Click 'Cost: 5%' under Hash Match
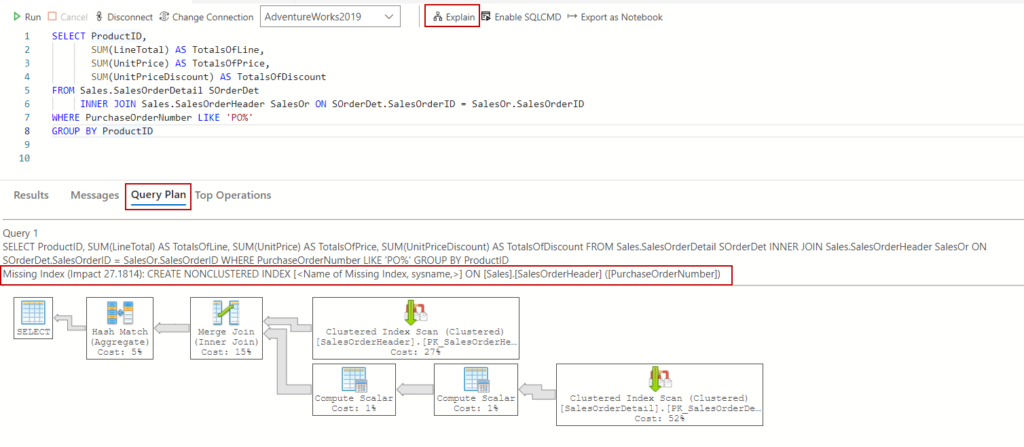This screenshot has width=1024, height=447. (x=120, y=352)
